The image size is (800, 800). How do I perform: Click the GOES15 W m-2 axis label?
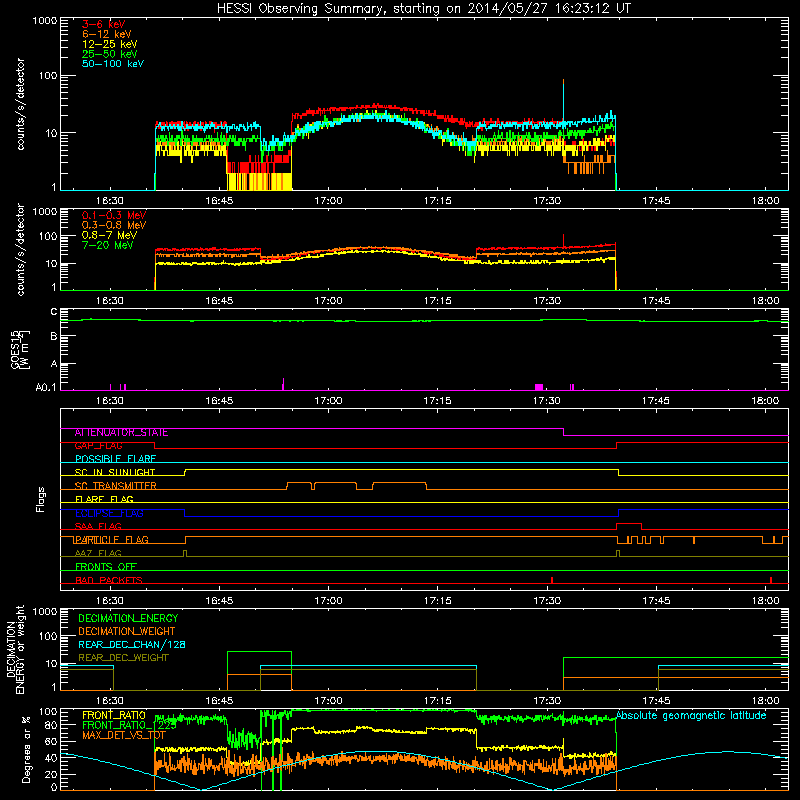tap(20, 349)
